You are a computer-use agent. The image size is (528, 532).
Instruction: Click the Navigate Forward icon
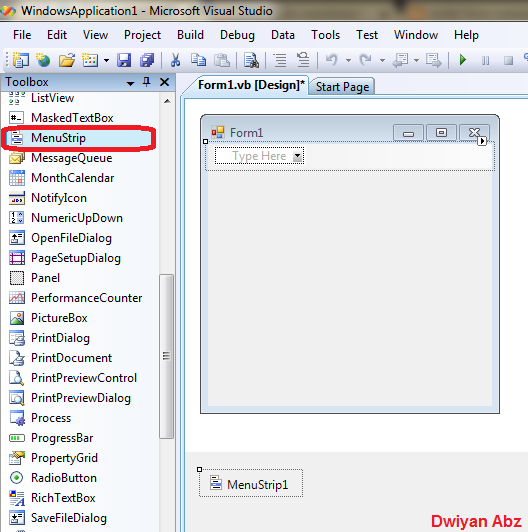click(434, 60)
